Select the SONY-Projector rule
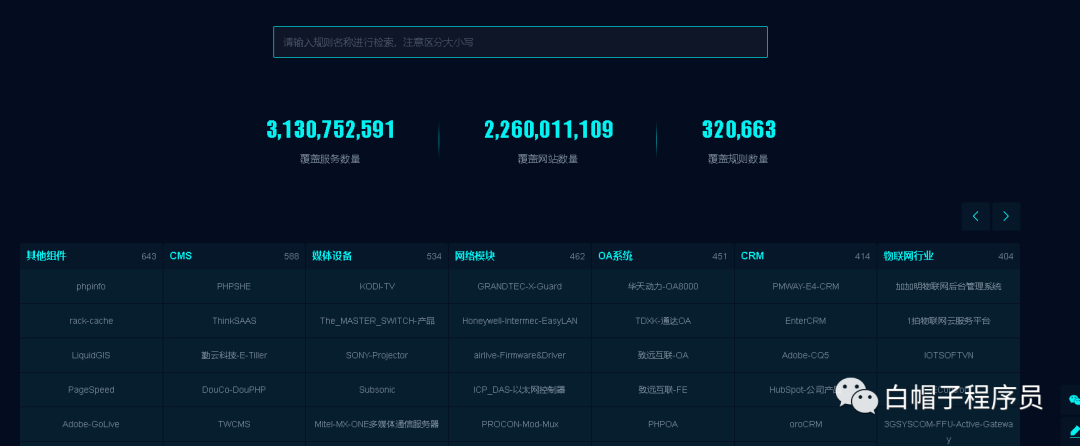The height and width of the screenshot is (446, 1080). click(x=377, y=355)
